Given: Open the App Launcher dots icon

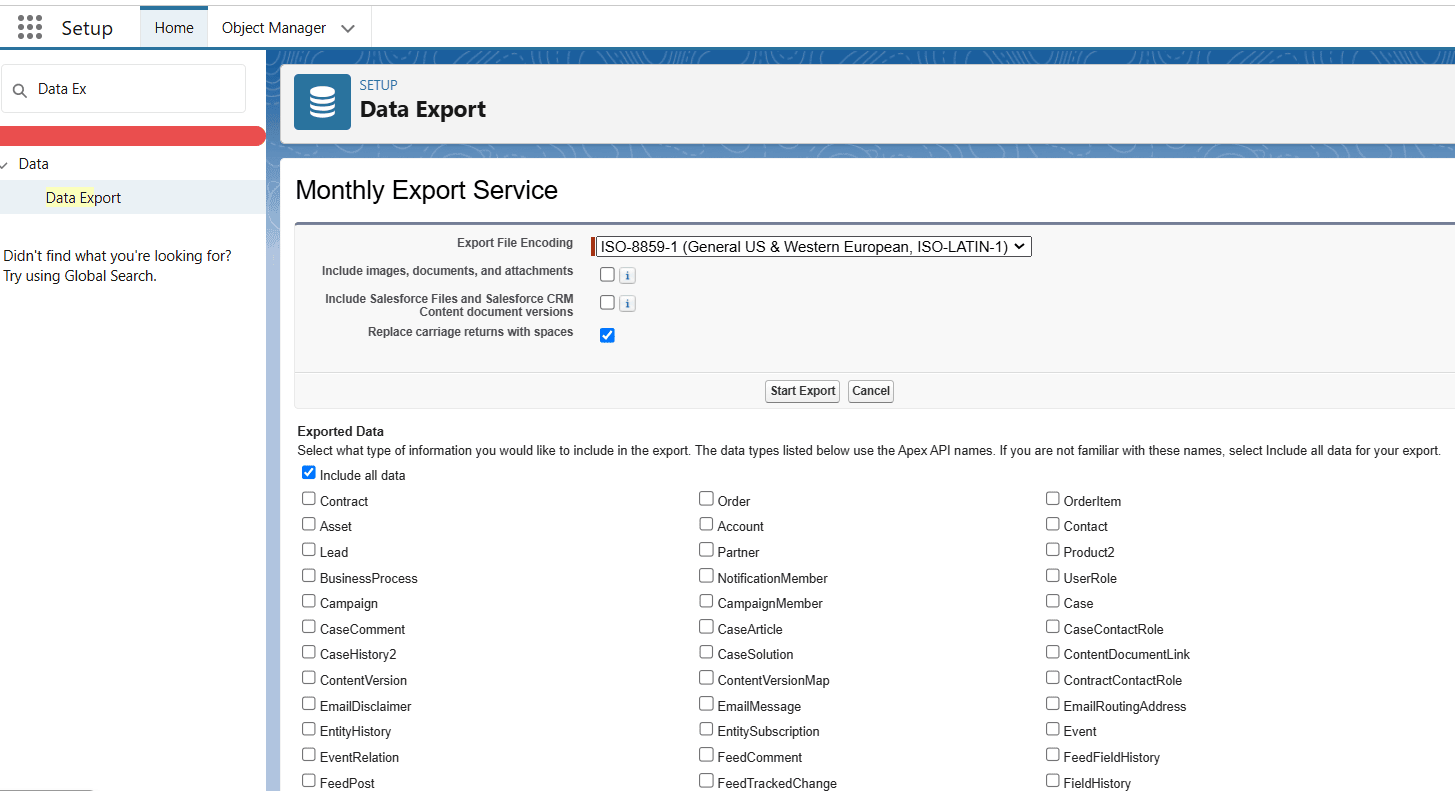Looking at the screenshot, I should 30,27.
